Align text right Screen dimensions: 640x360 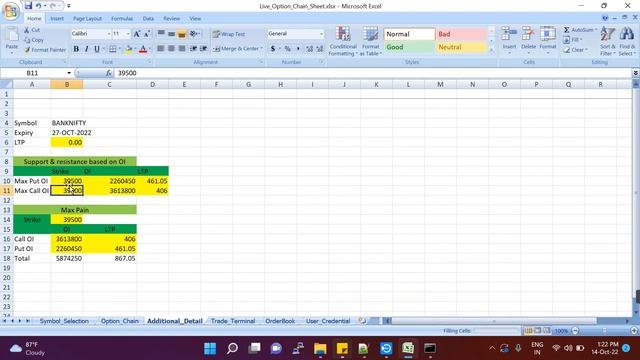pos(182,49)
